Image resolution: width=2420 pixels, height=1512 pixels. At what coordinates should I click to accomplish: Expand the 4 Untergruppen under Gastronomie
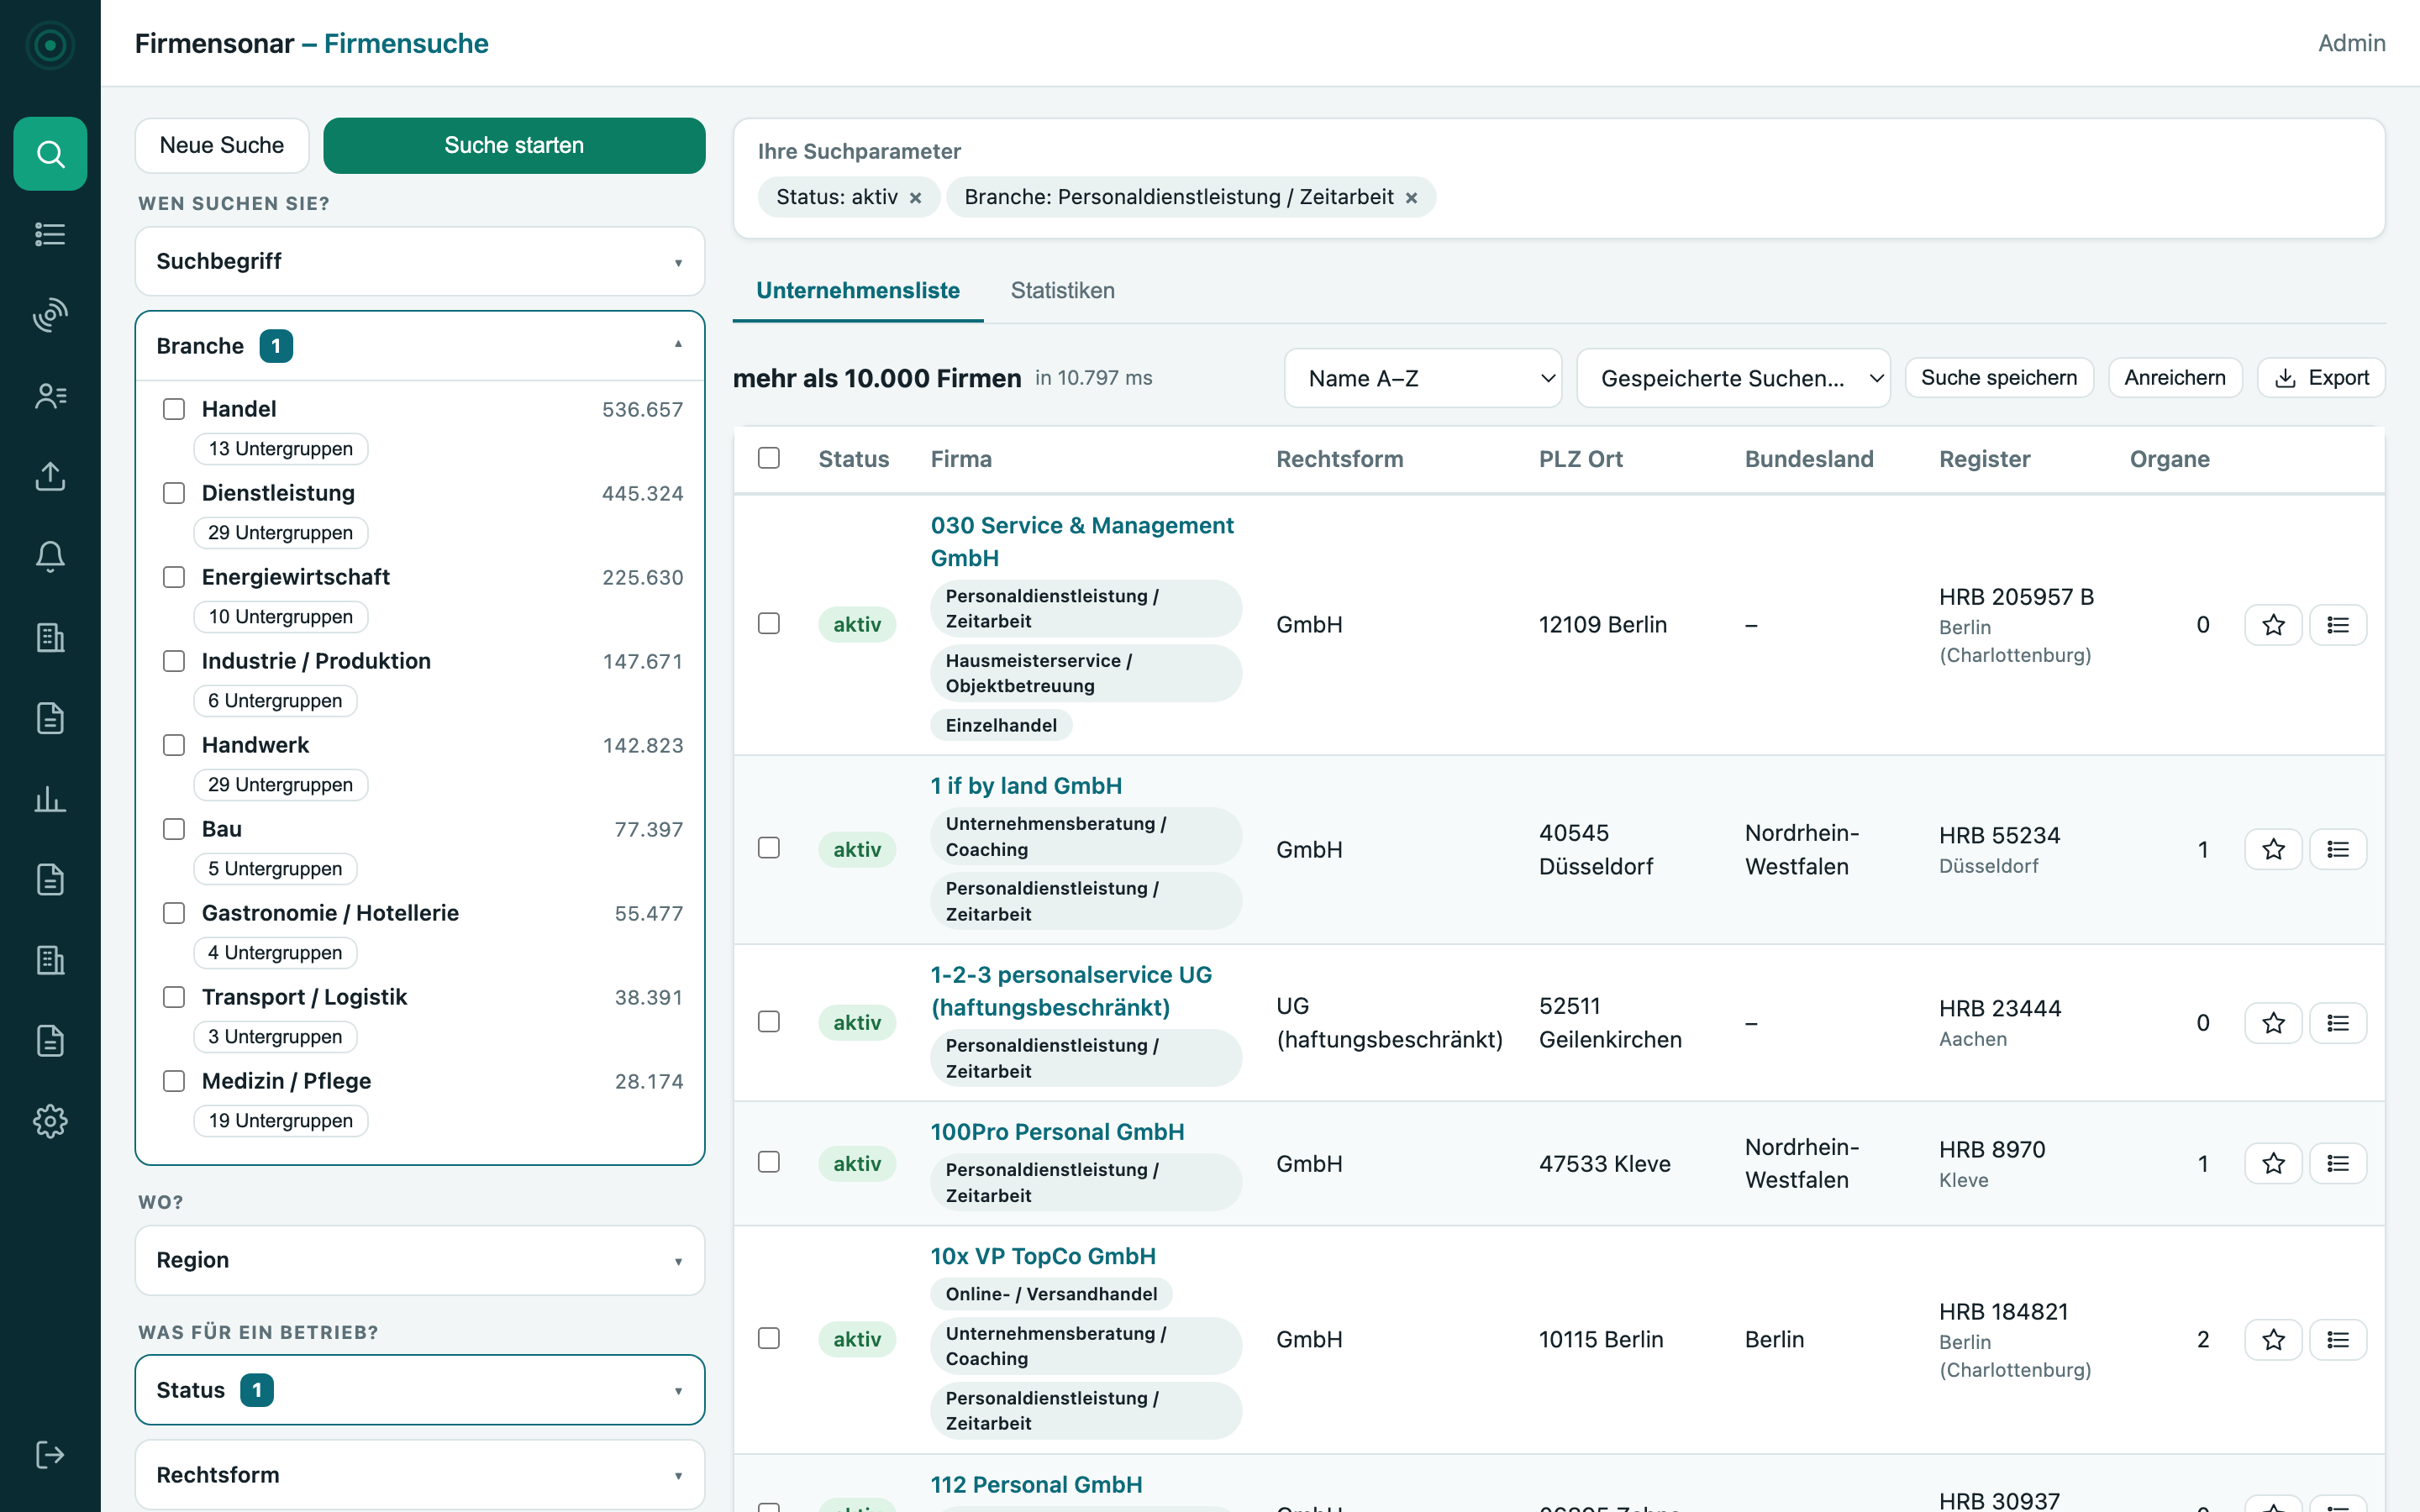pos(275,953)
